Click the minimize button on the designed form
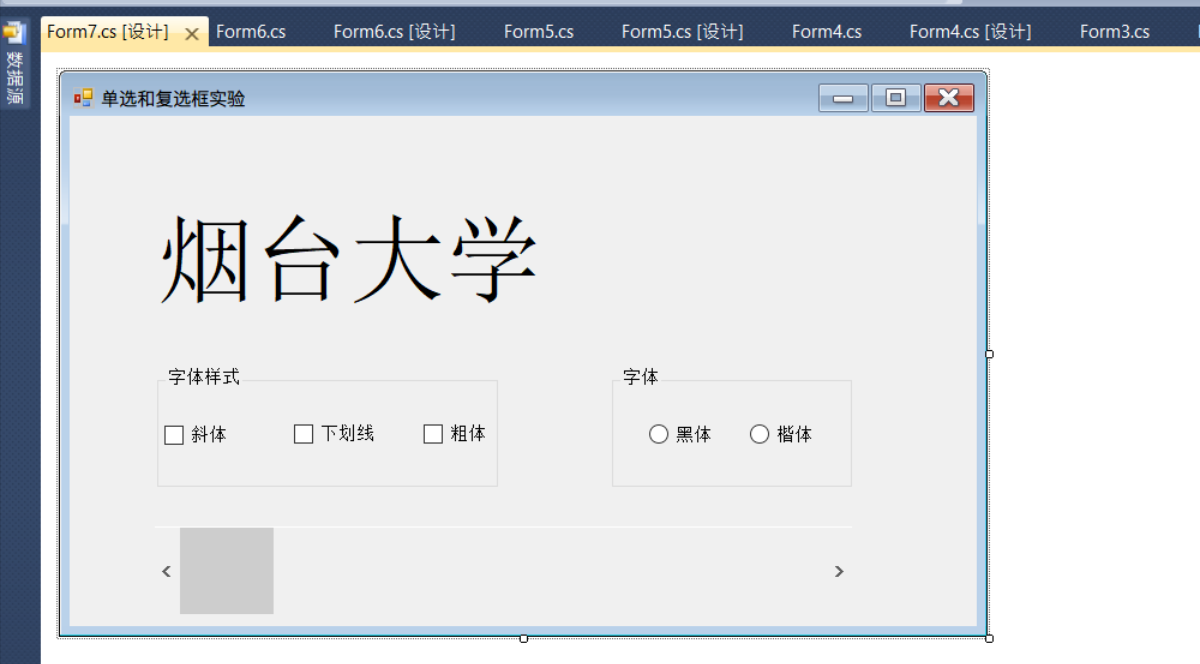The height and width of the screenshot is (664, 1200). (842, 97)
